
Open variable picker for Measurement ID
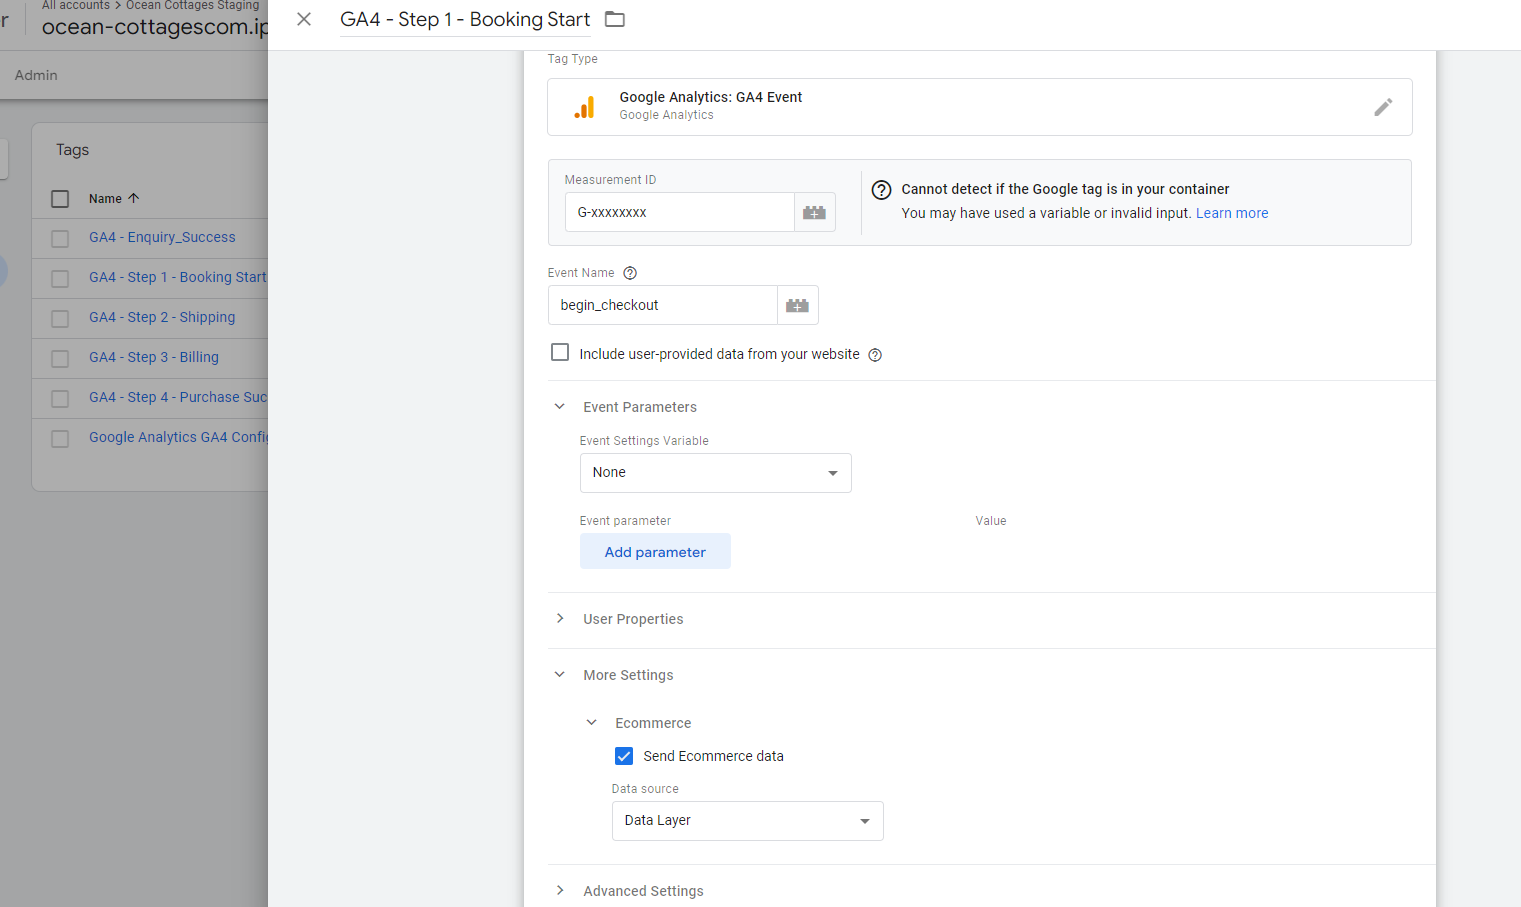pyautogui.click(x=815, y=212)
